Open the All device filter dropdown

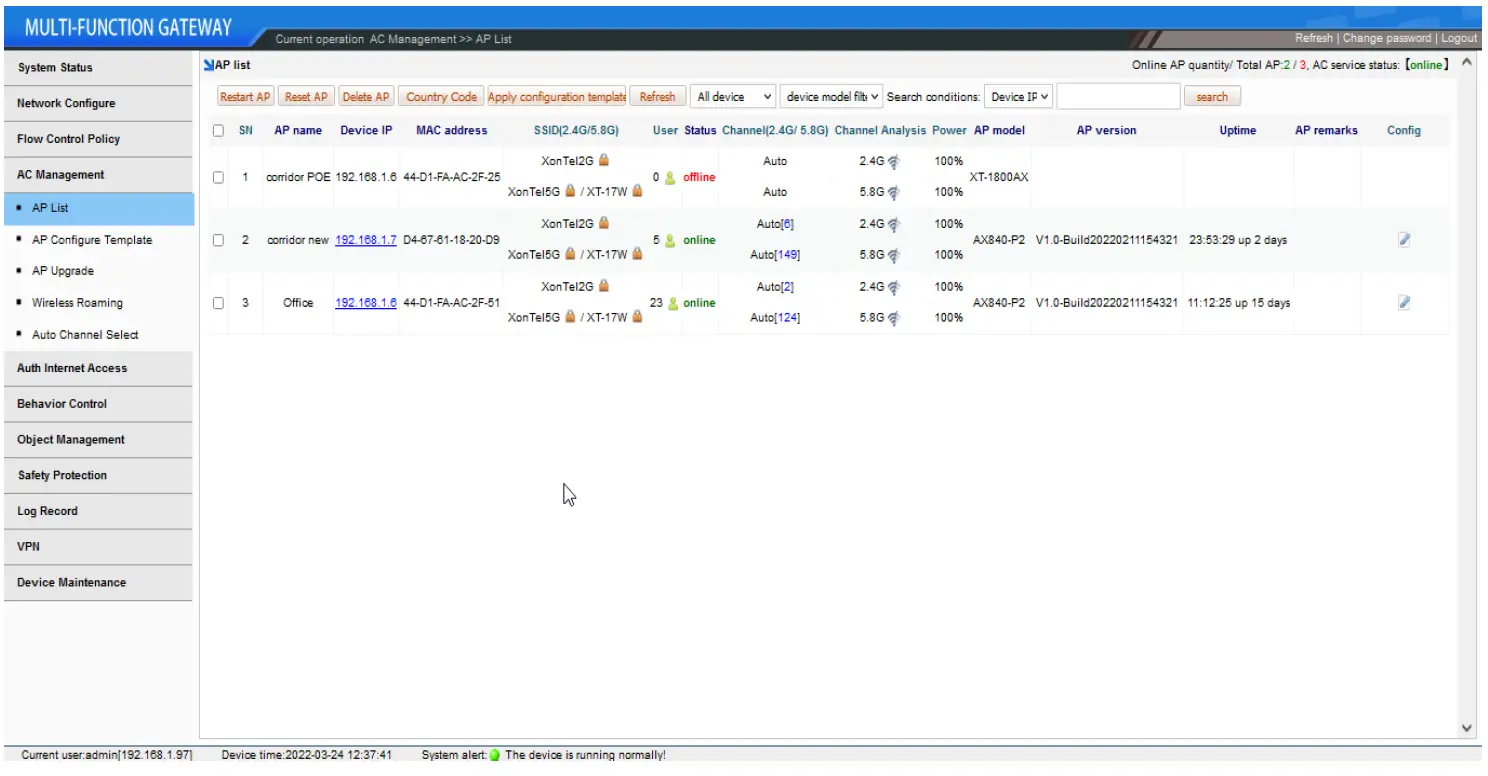click(x=734, y=97)
